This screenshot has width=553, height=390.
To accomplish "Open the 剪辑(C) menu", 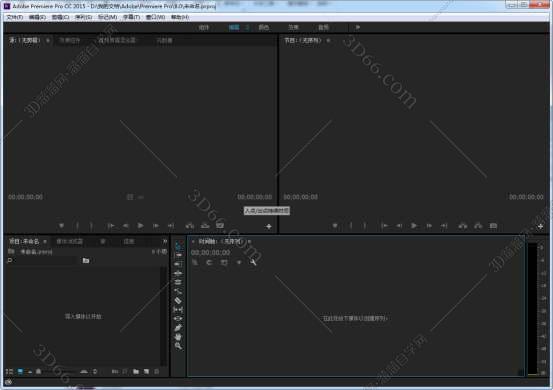I will 60,17.
